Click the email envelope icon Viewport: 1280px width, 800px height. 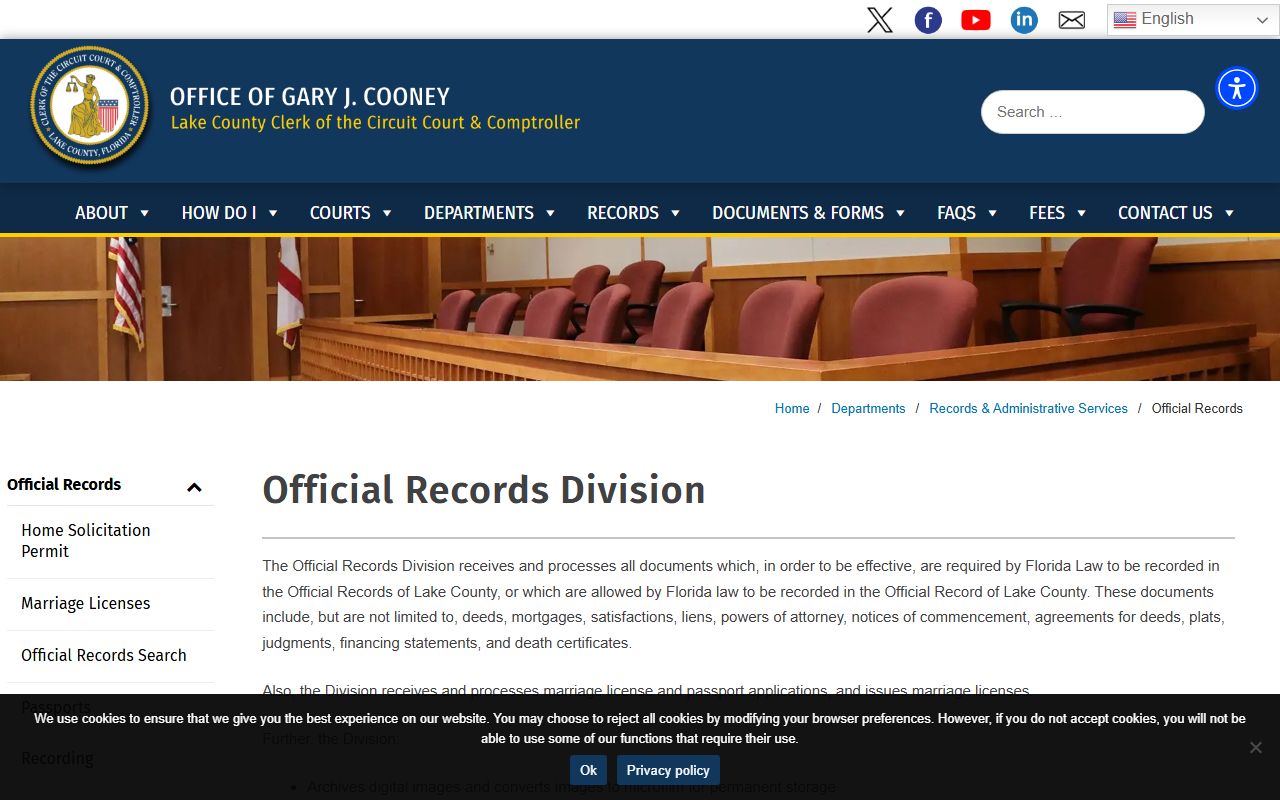[1072, 20]
